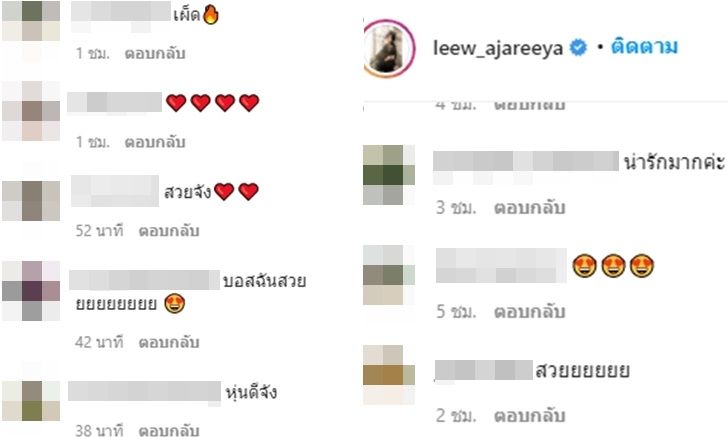Reply to the บอสฉันสวย comment

click(x=169, y=342)
